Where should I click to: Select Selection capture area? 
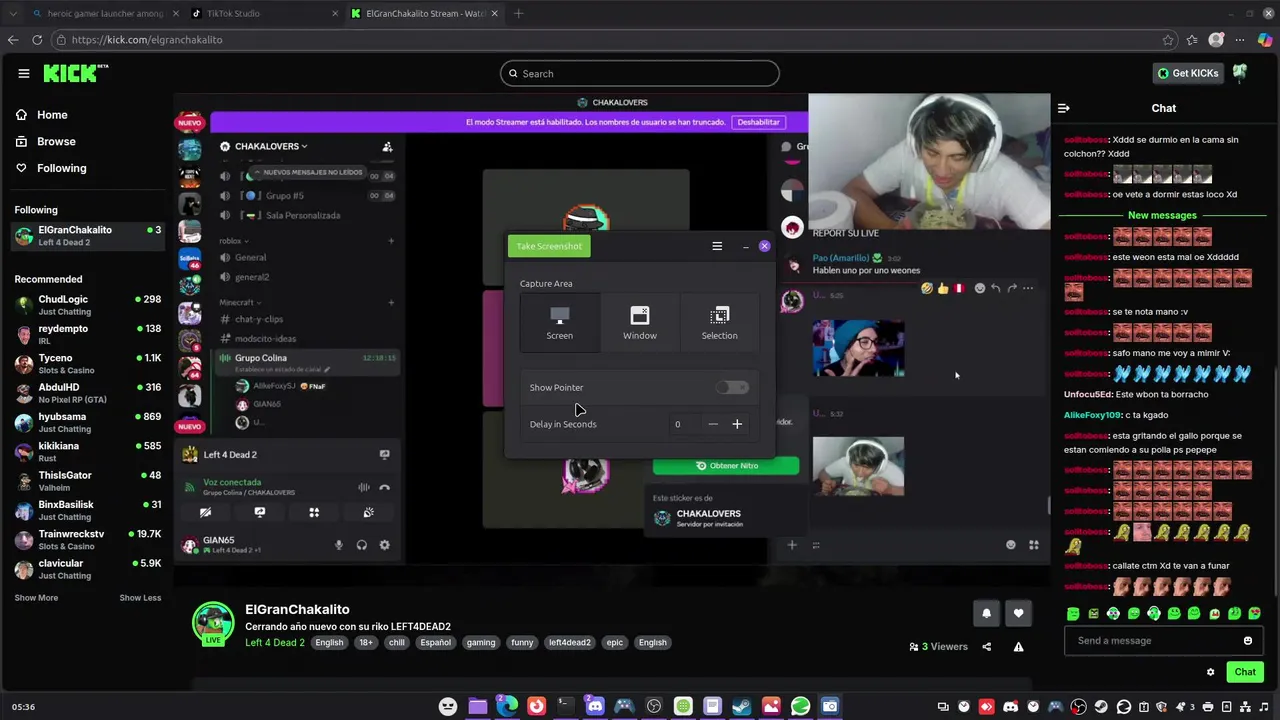coord(719,322)
